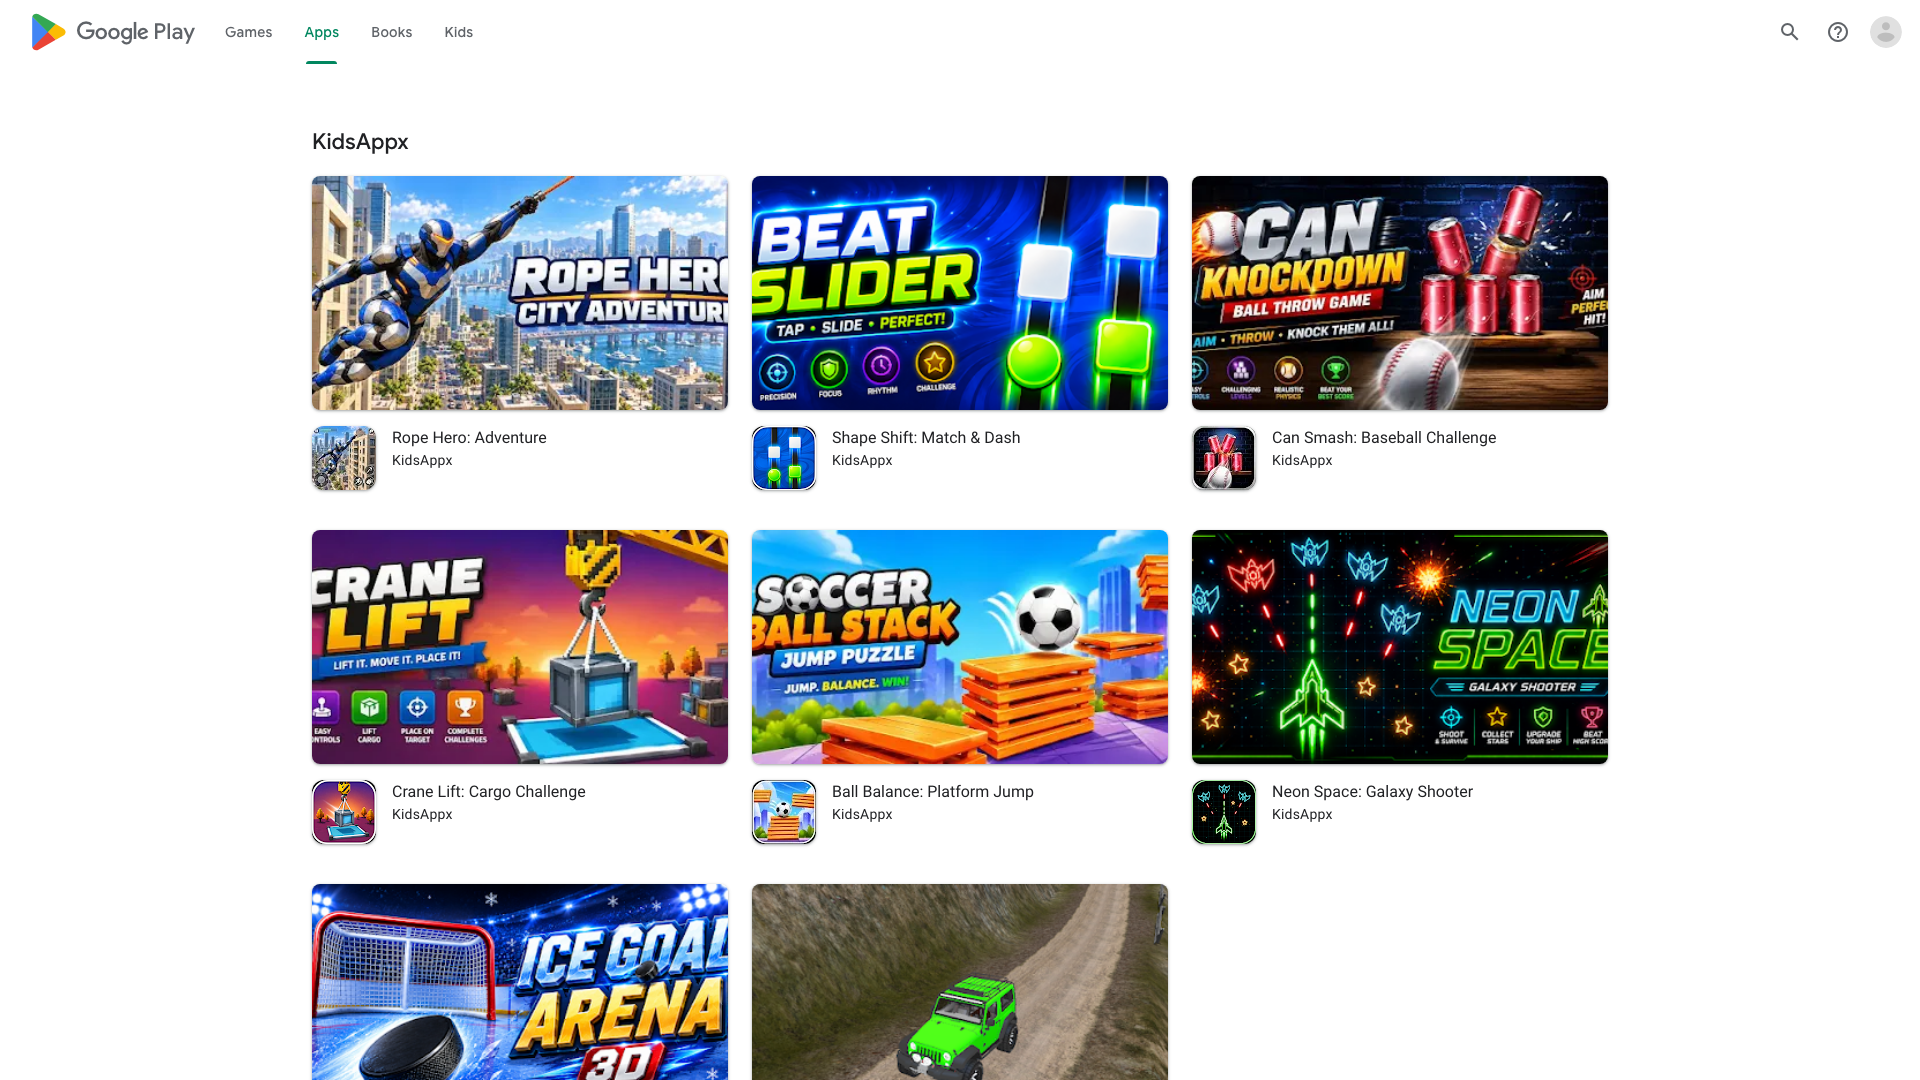
Task: Click KidsAppx under Crane Lift: Cargo Challenge
Action: [x=422, y=815]
